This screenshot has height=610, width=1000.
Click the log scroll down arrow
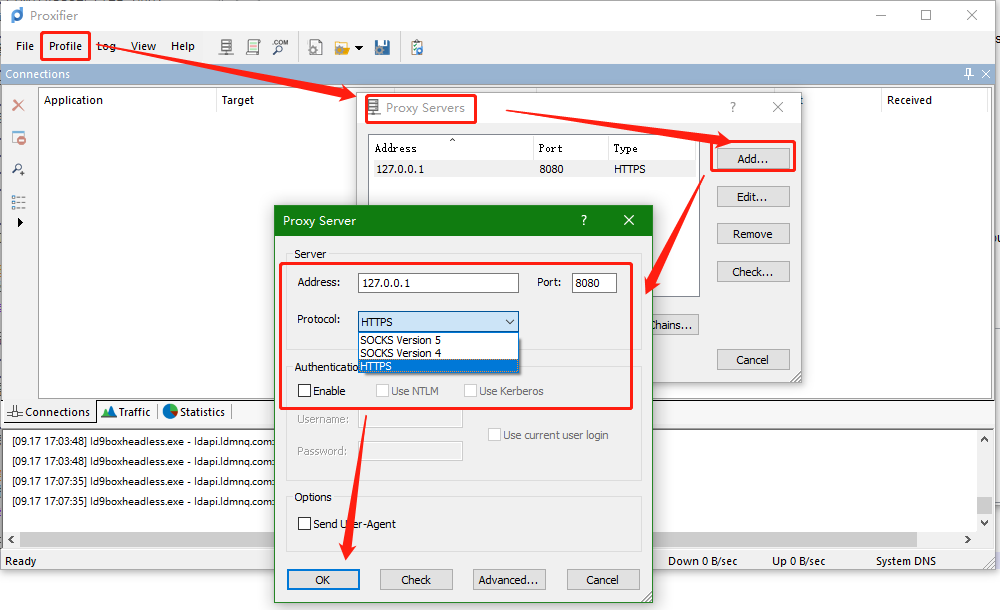point(984,523)
